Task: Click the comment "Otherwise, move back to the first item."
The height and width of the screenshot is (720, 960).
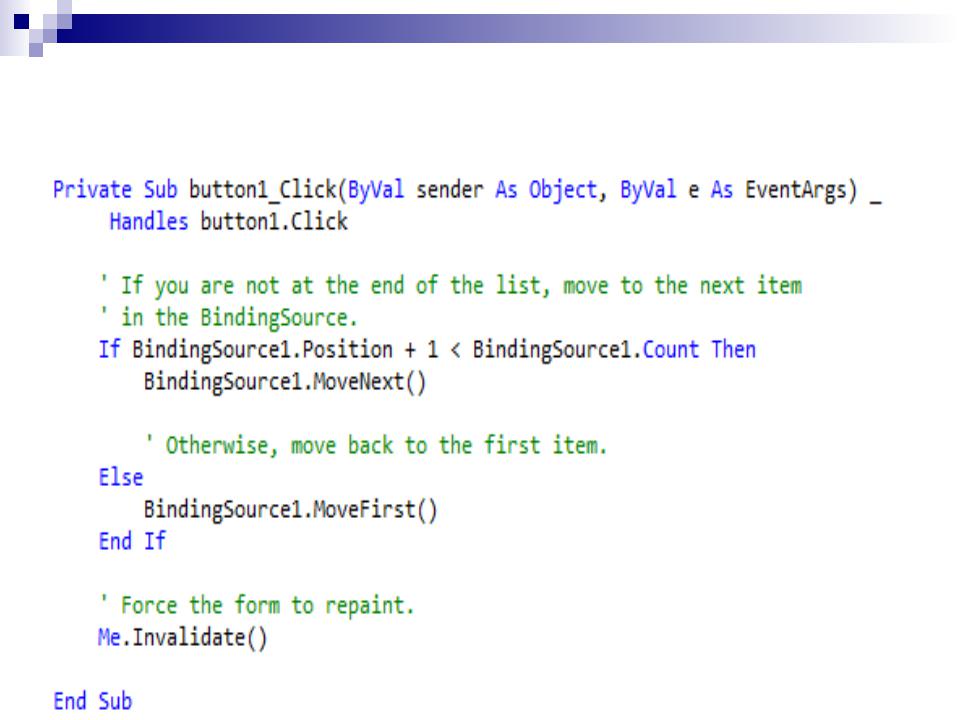Action: click(x=386, y=446)
